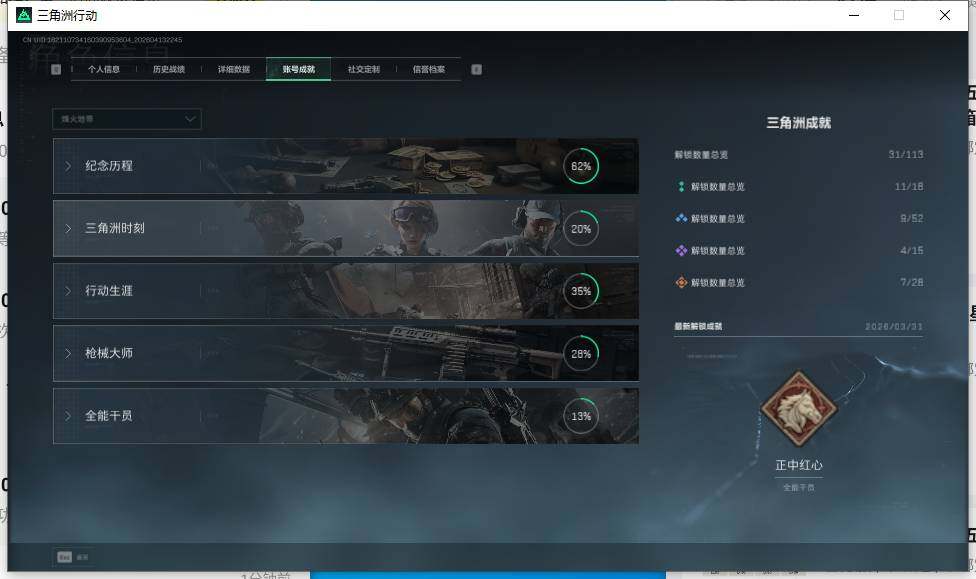Click the orange tier count 7/28

[x=912, y=282]
